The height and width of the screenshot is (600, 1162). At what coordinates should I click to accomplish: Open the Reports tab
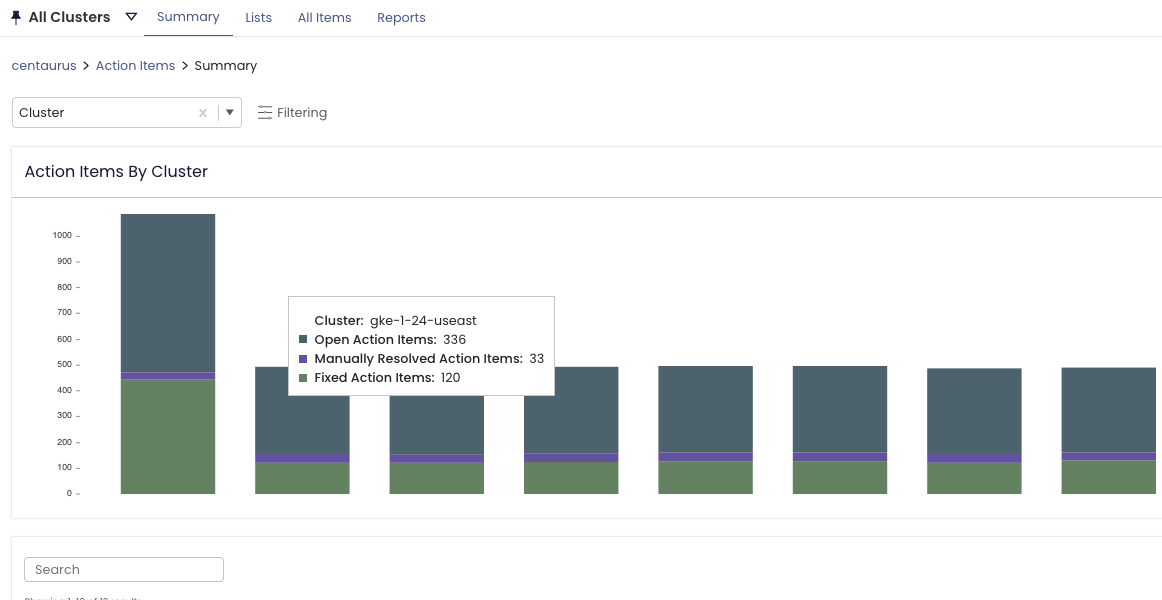[401, 17]
